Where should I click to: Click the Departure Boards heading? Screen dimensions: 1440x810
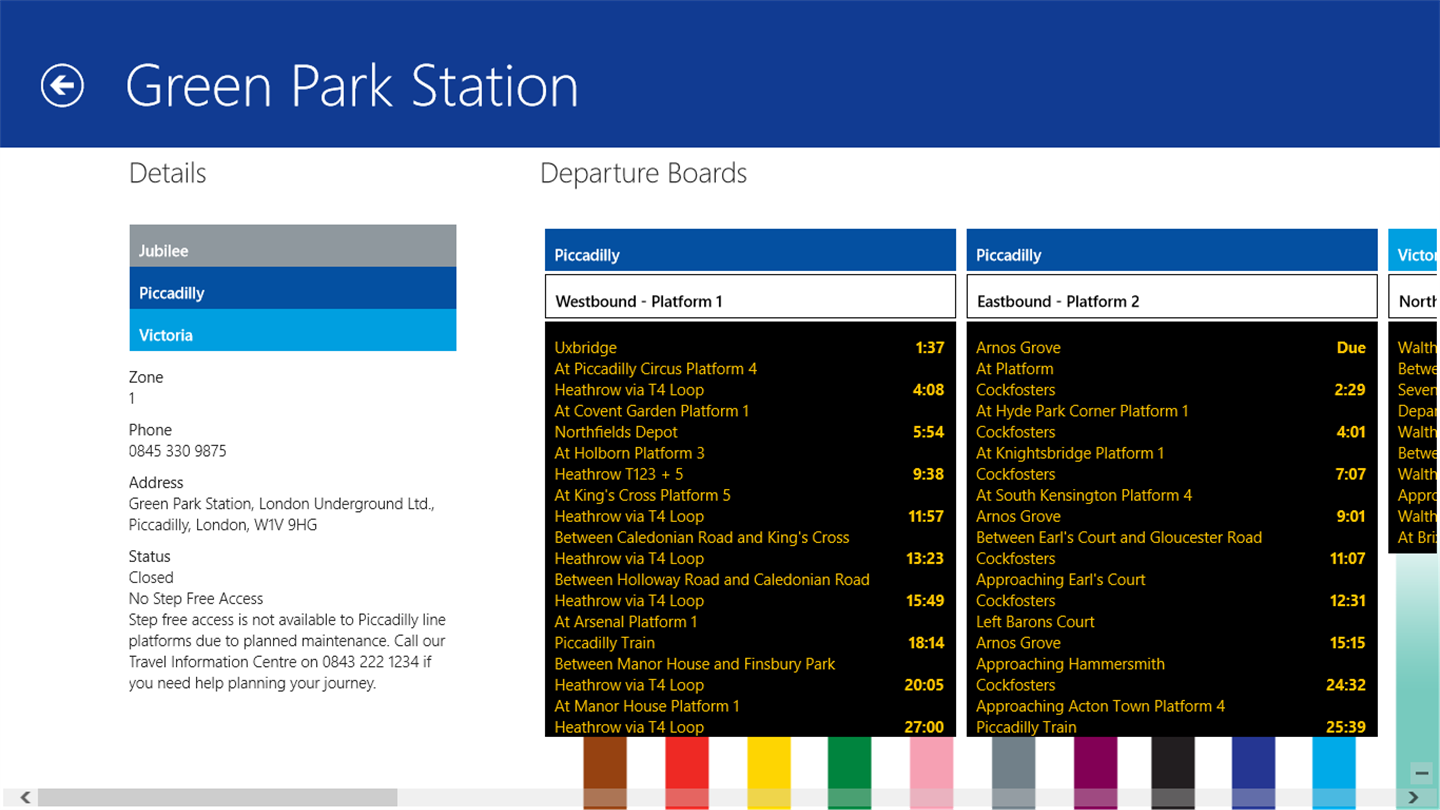click(643, 173)
